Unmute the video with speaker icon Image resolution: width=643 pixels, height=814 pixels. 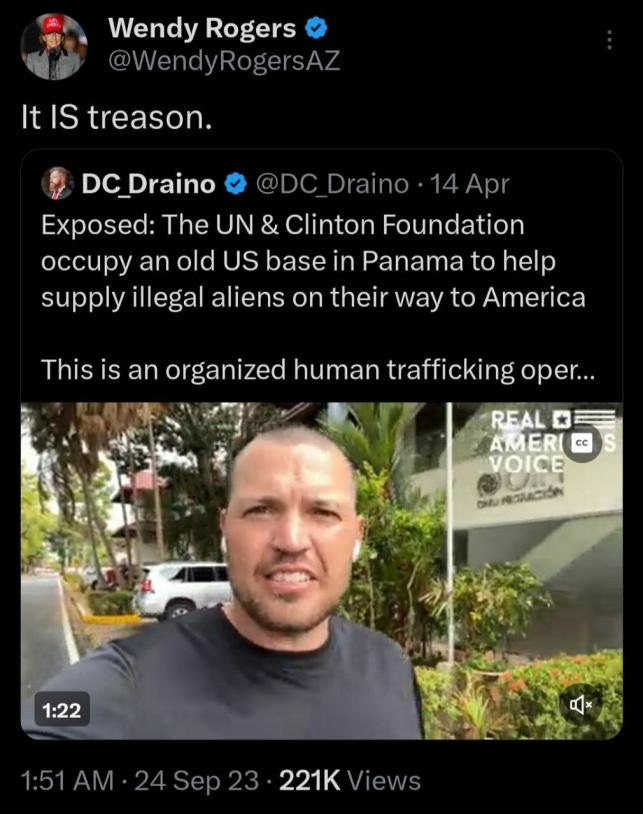click(x=581, y=704)
